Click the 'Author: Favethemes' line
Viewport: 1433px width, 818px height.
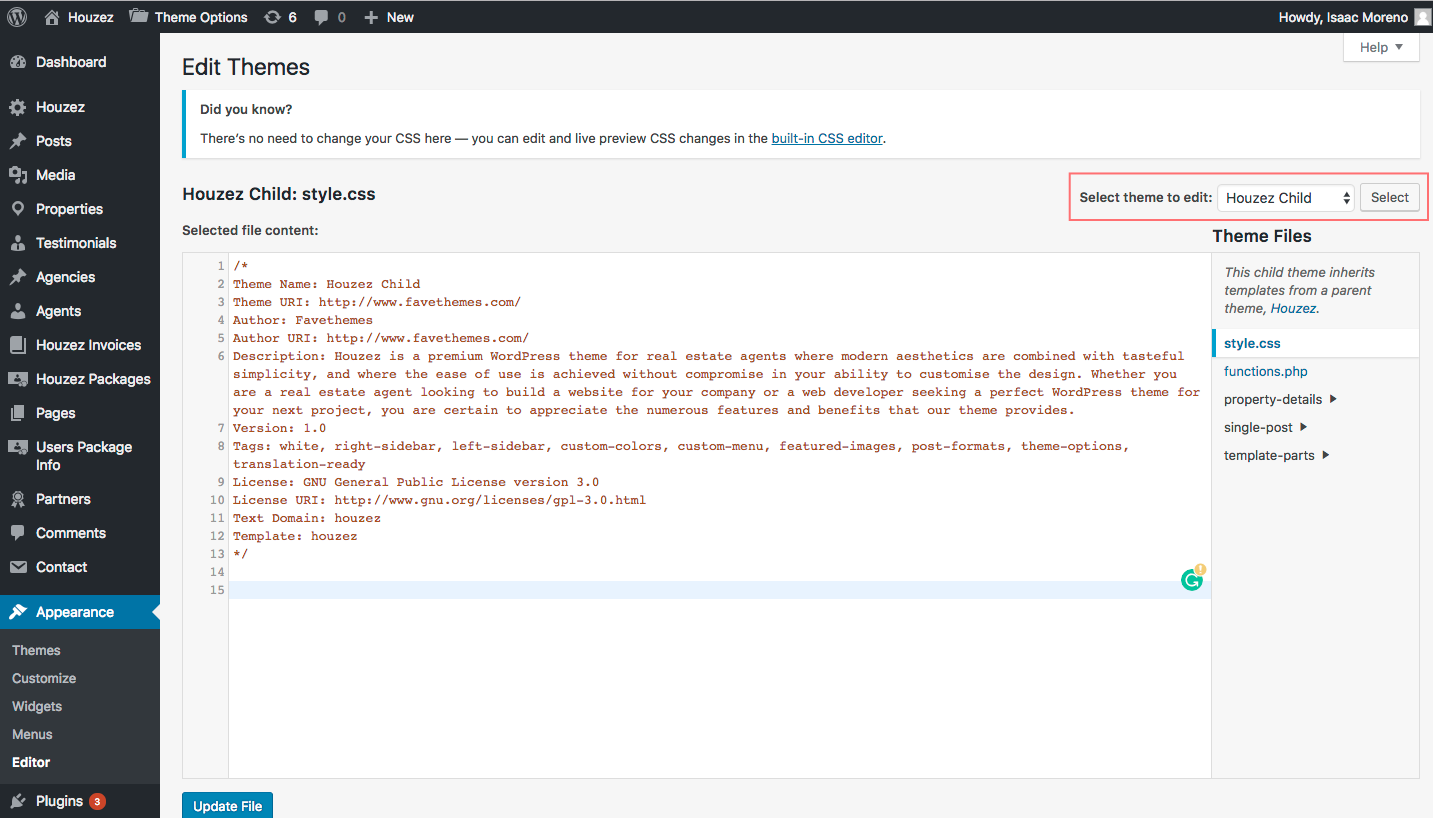[x=303, y=320]
